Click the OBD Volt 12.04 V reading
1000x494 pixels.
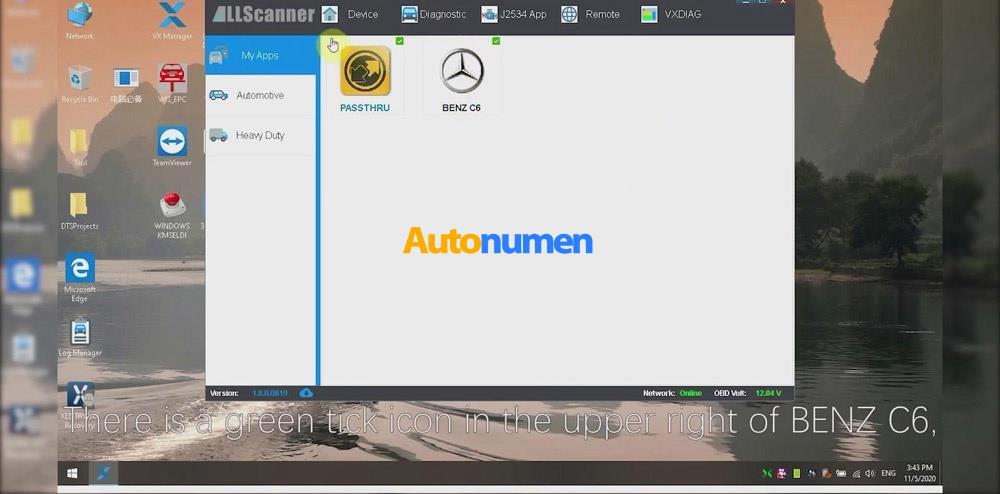768,393
